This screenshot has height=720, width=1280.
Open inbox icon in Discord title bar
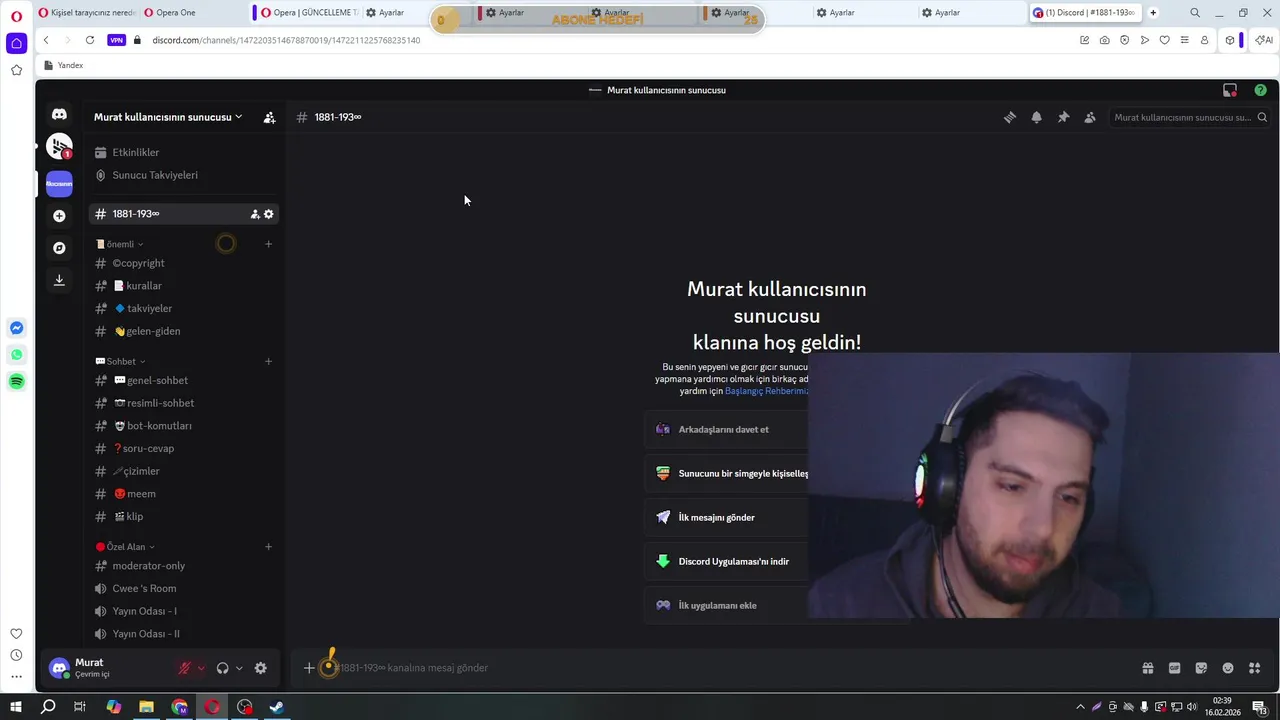click(1230, 90)
